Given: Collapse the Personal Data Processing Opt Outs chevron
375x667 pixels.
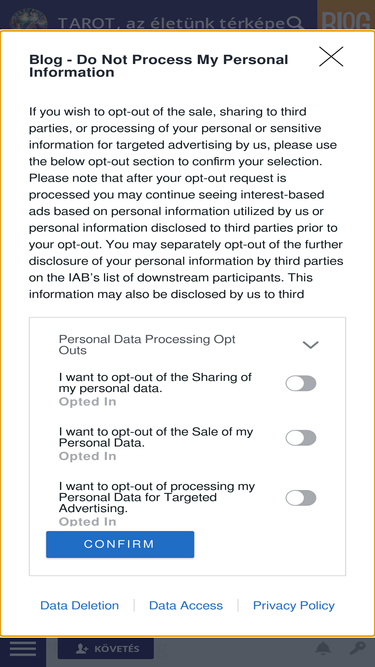Looking at the screenshot, I should tap(310, 345).
